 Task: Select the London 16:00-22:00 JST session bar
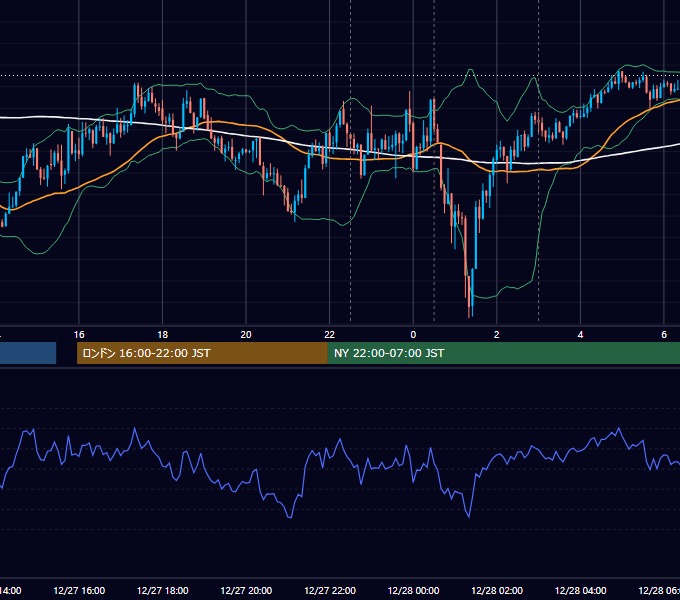[202, 353]
